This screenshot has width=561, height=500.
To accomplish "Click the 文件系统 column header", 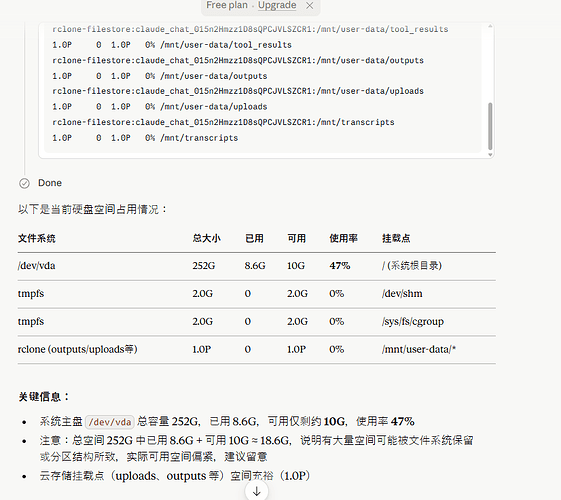I will tap(36, 238).
